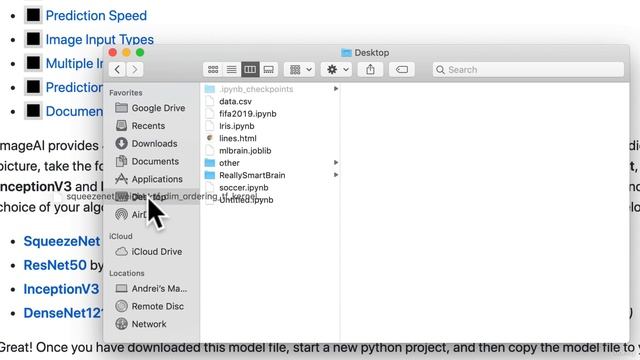Click the Network globe icon
Screen dimensions: 640x360
121,324
